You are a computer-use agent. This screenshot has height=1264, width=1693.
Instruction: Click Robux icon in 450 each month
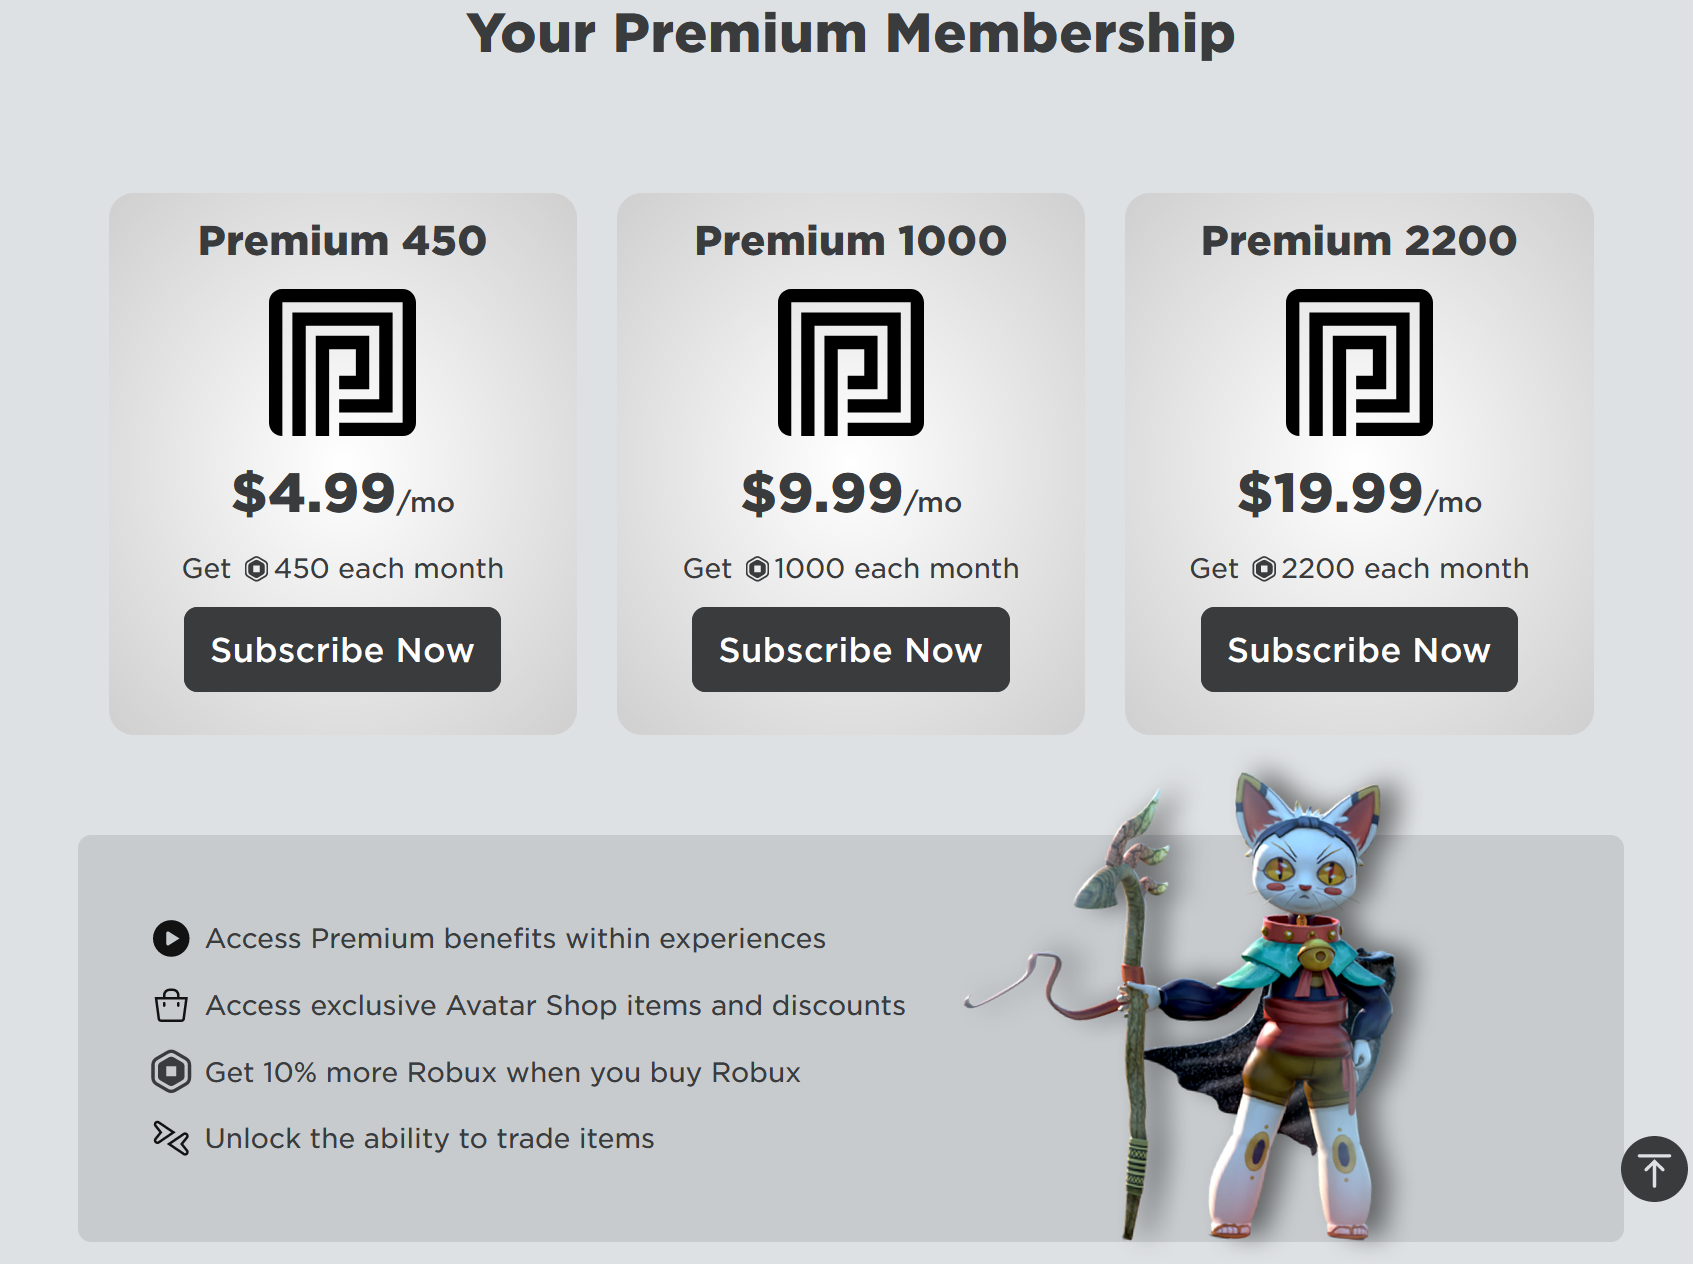tap(257, 569)
